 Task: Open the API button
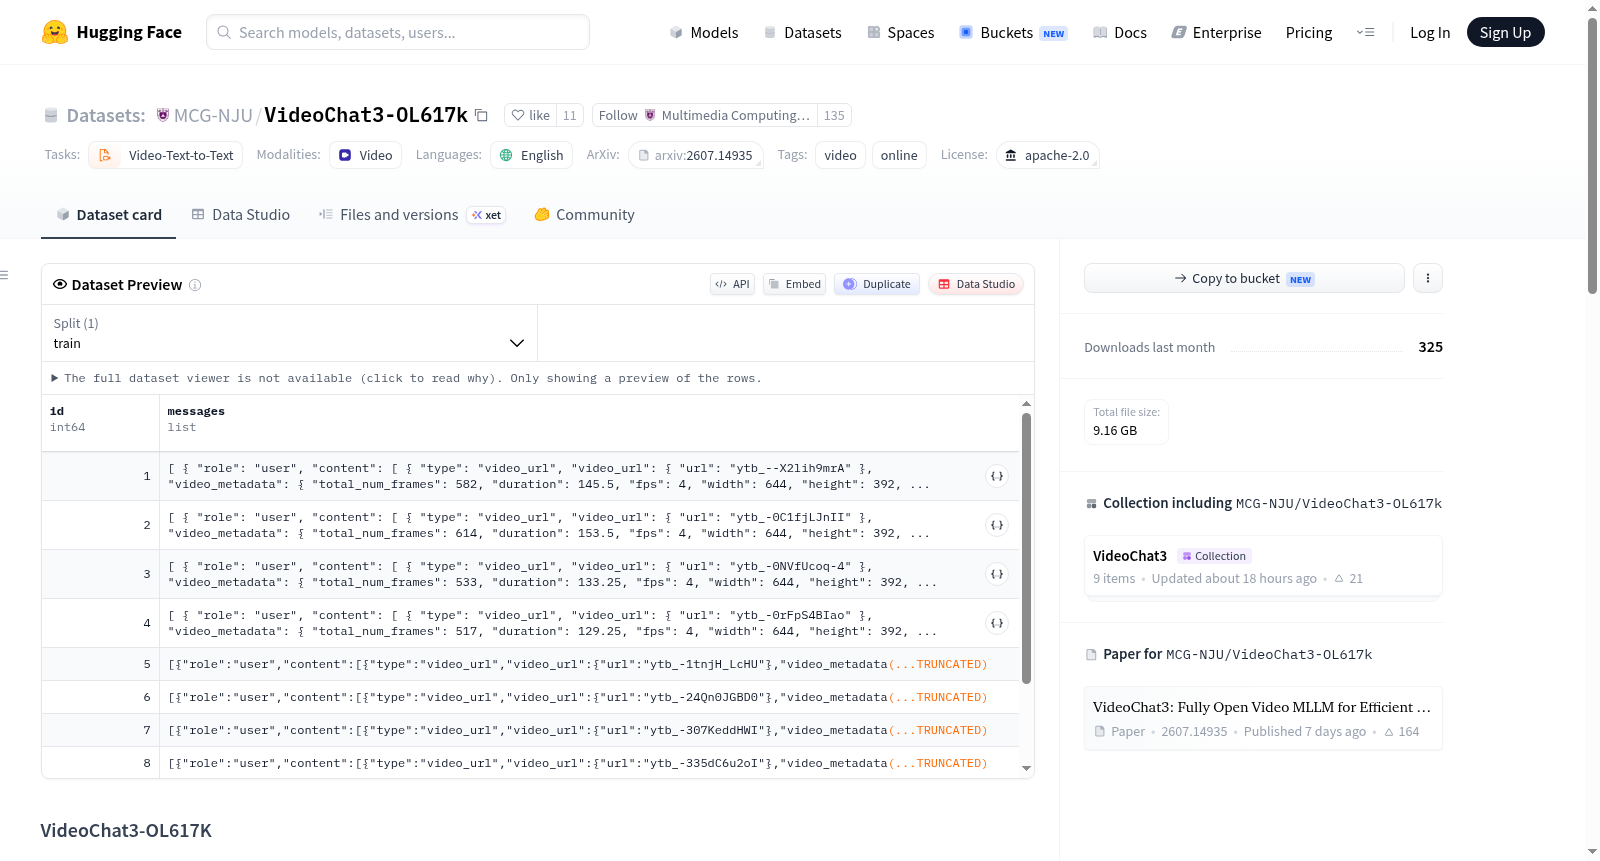click(x=732, y=284)
